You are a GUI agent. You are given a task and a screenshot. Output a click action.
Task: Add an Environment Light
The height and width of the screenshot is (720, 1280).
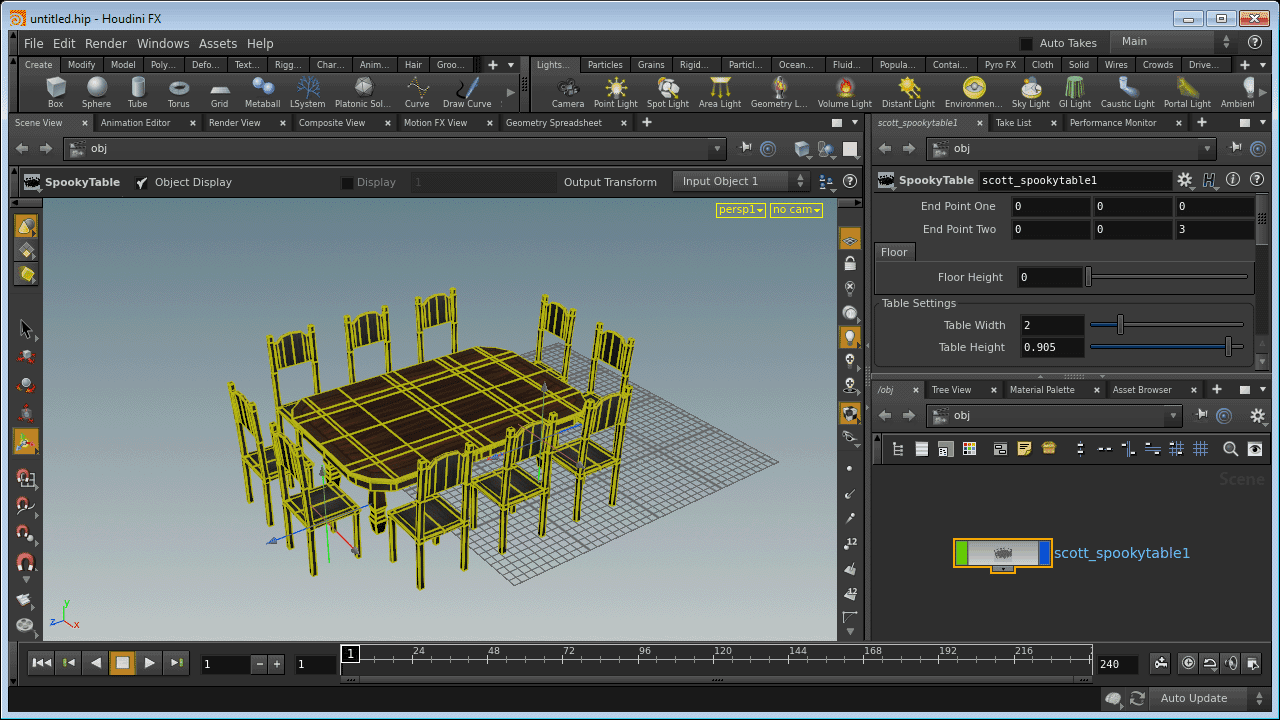(973, 92)
